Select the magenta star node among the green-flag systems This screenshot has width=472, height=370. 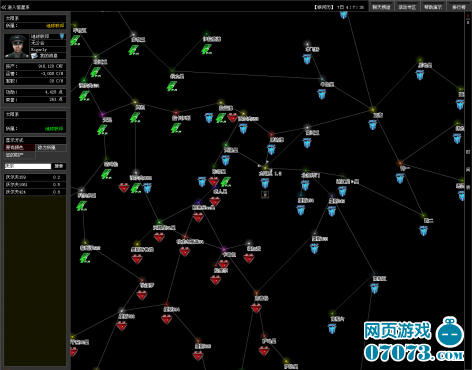(x=102, y=115)
